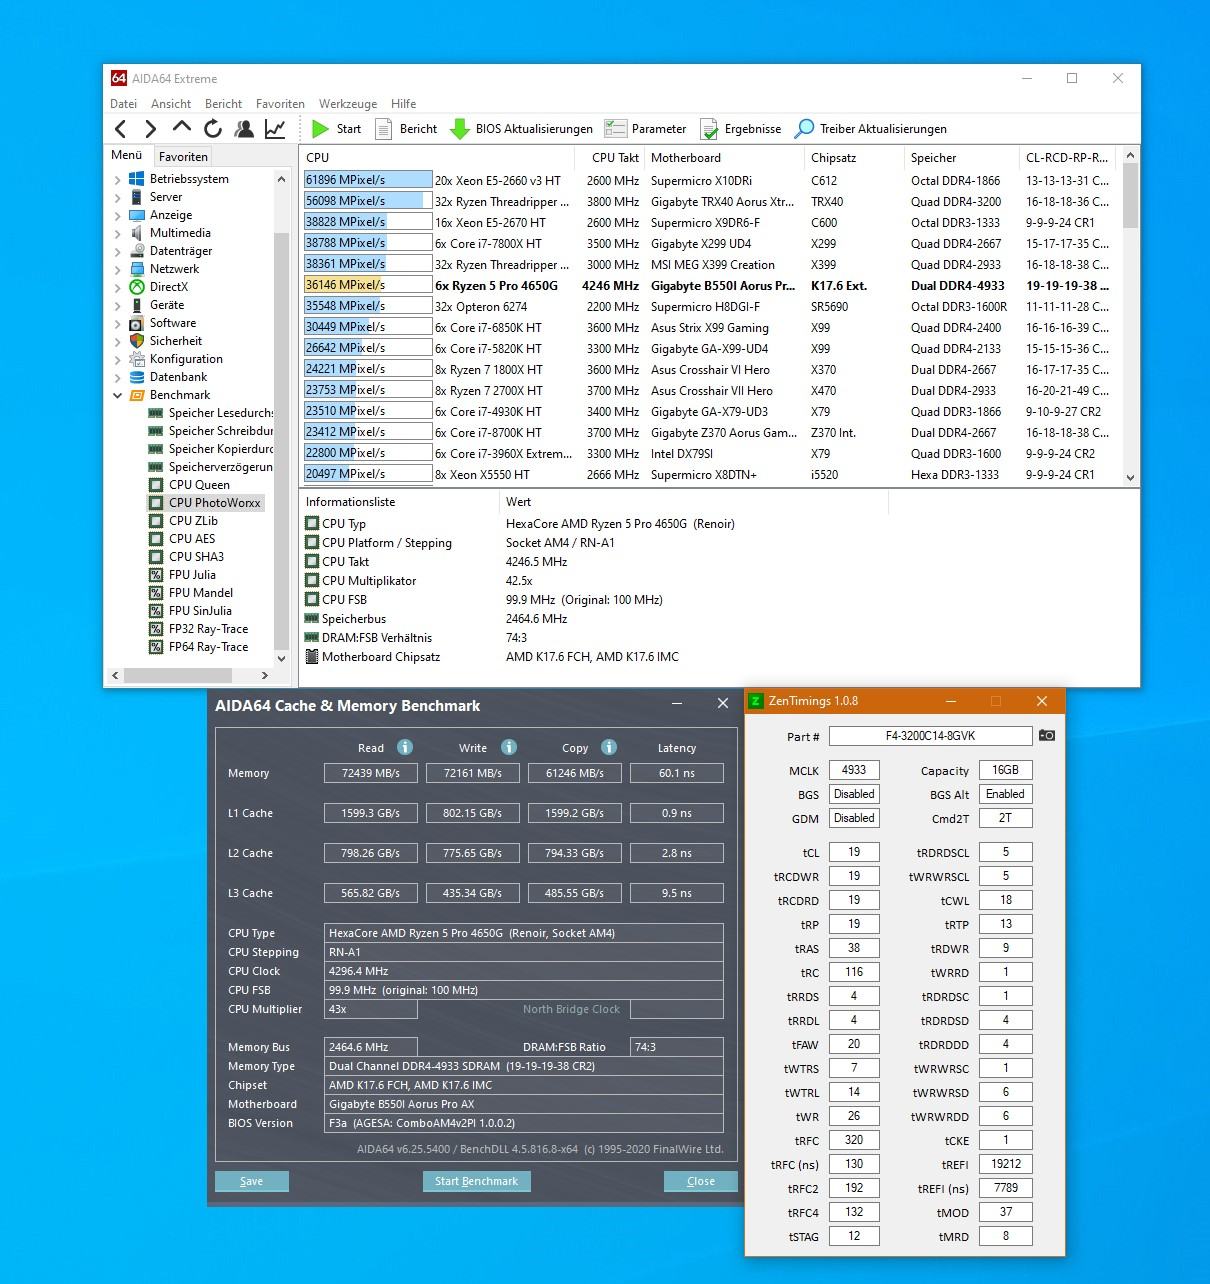Switch to the Favoriten sidebar tab
This screenshot has width=1210, height=1284.
pos(183,156)
